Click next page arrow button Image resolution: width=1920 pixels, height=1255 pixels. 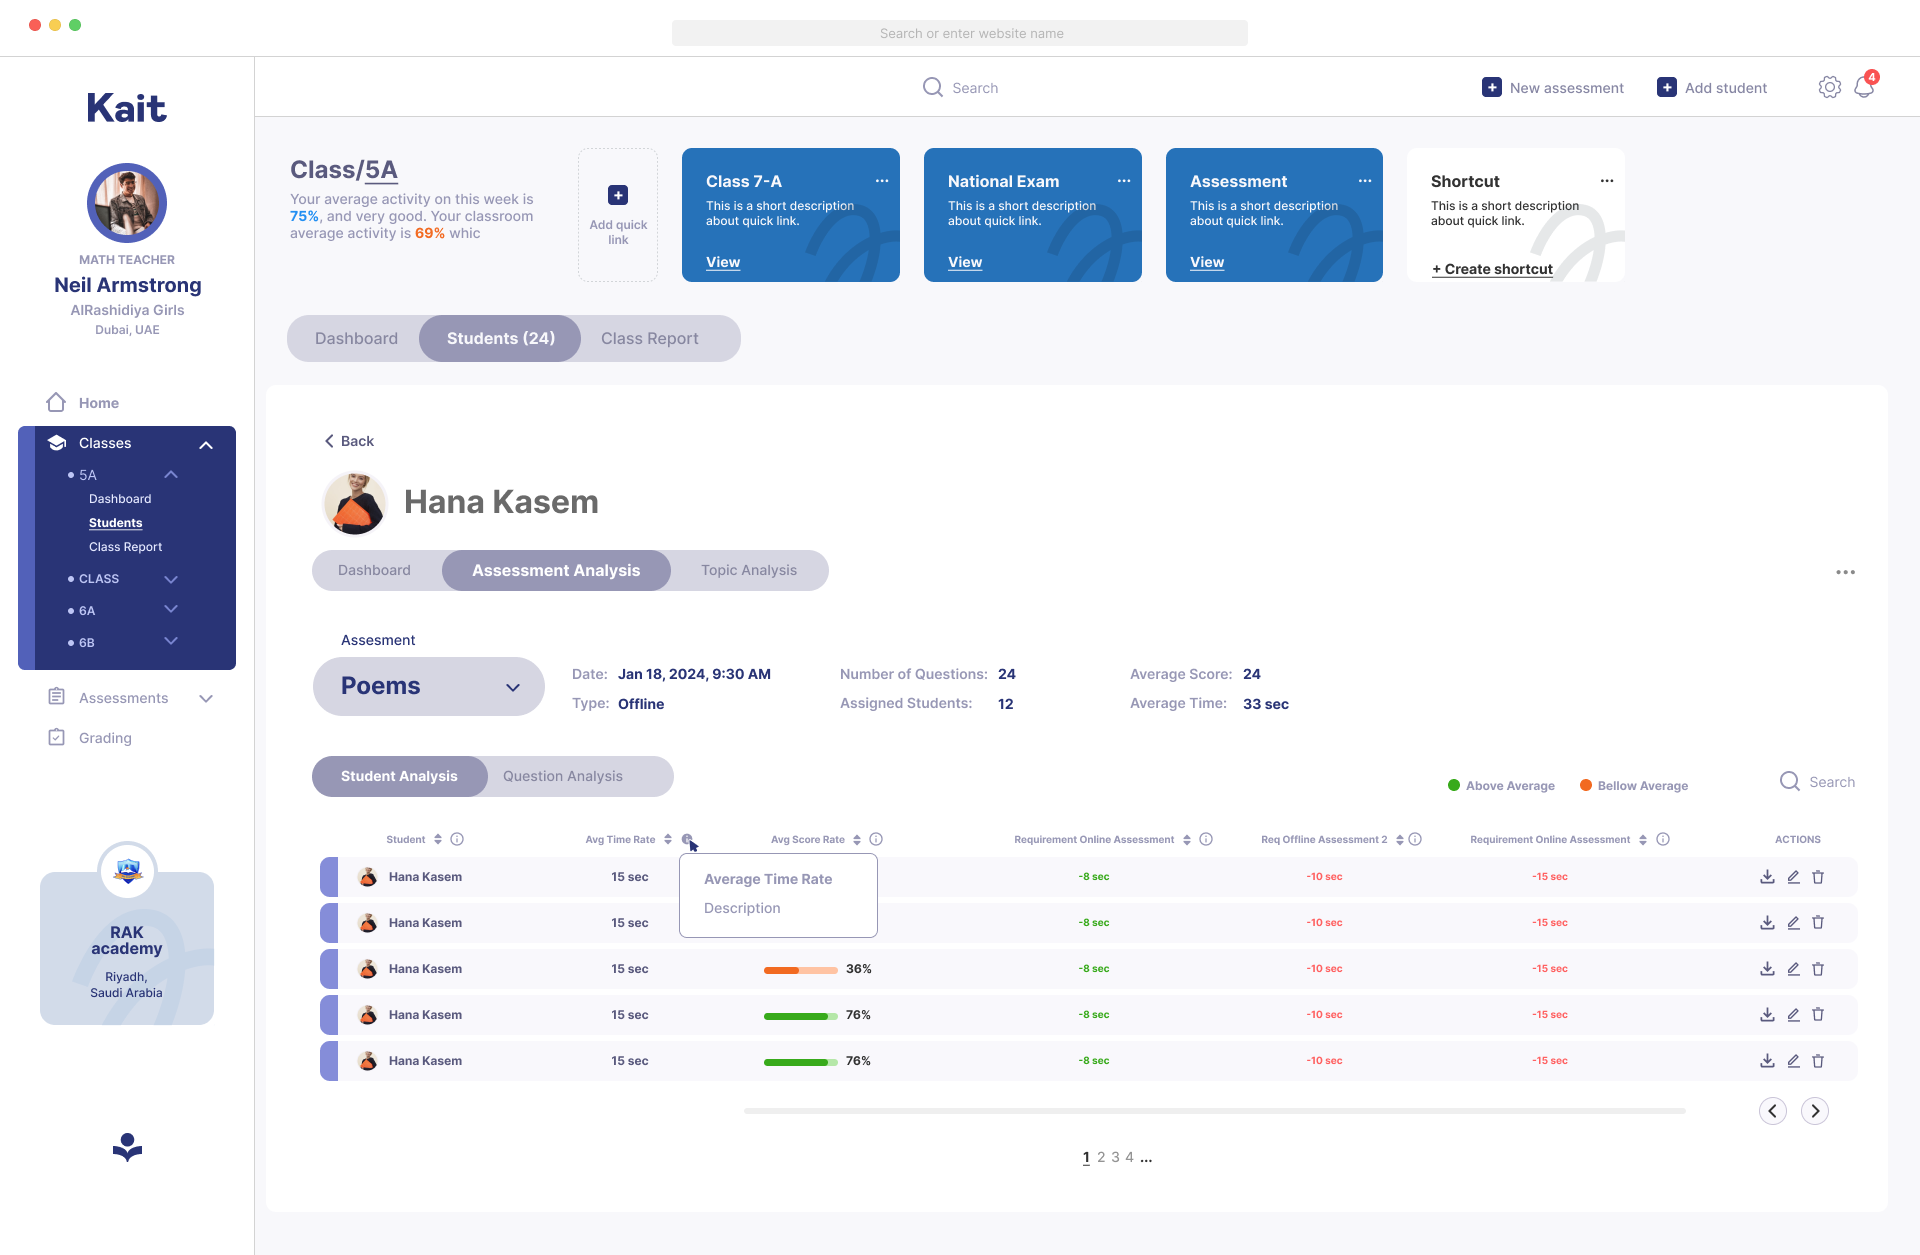(1814, 1111)
